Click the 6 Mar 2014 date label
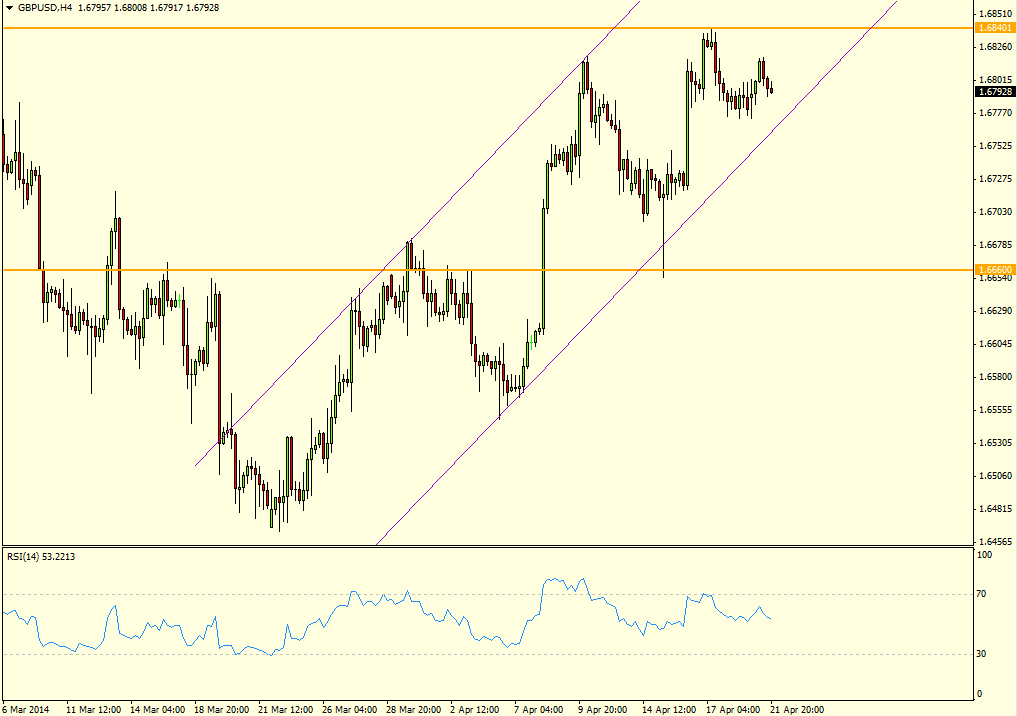The height and width of the screenshot is (716, 1017). point(26,710)
